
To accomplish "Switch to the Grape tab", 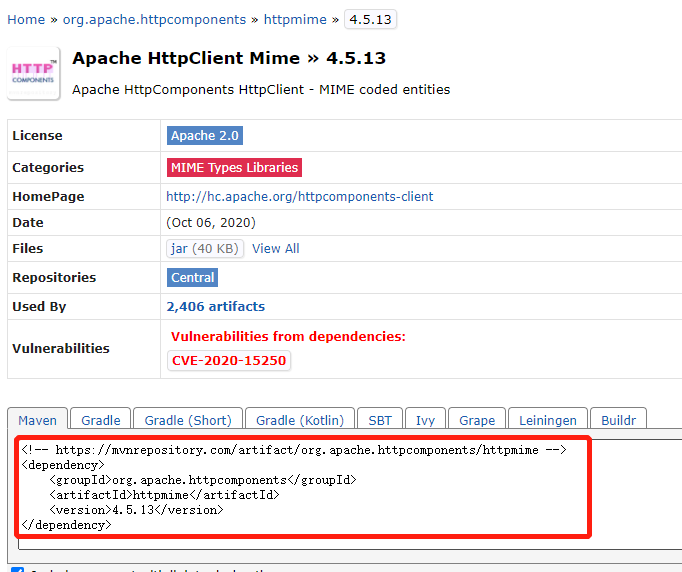I will [x=477, y=420].
